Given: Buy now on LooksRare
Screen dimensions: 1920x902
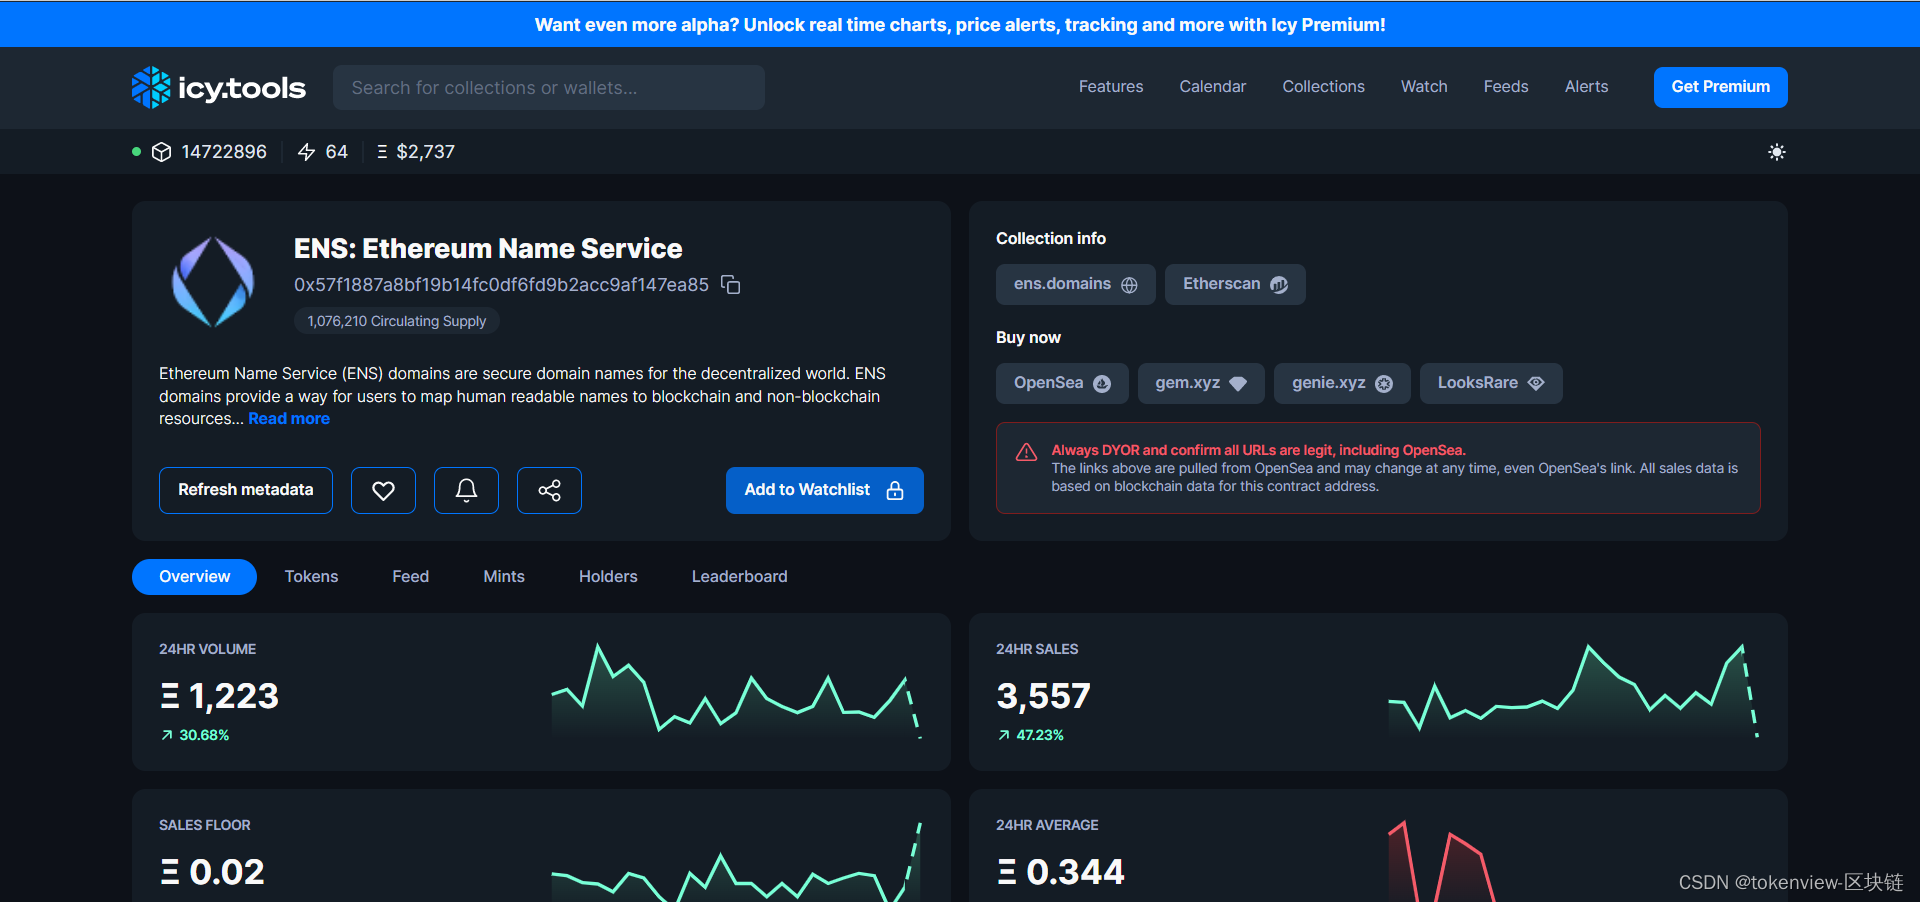Looking at the screenshot, I should (x=1491, y=383).
